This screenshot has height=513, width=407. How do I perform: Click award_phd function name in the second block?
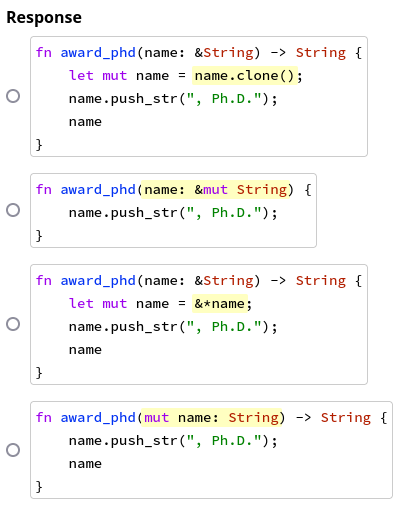coord(98,190)
